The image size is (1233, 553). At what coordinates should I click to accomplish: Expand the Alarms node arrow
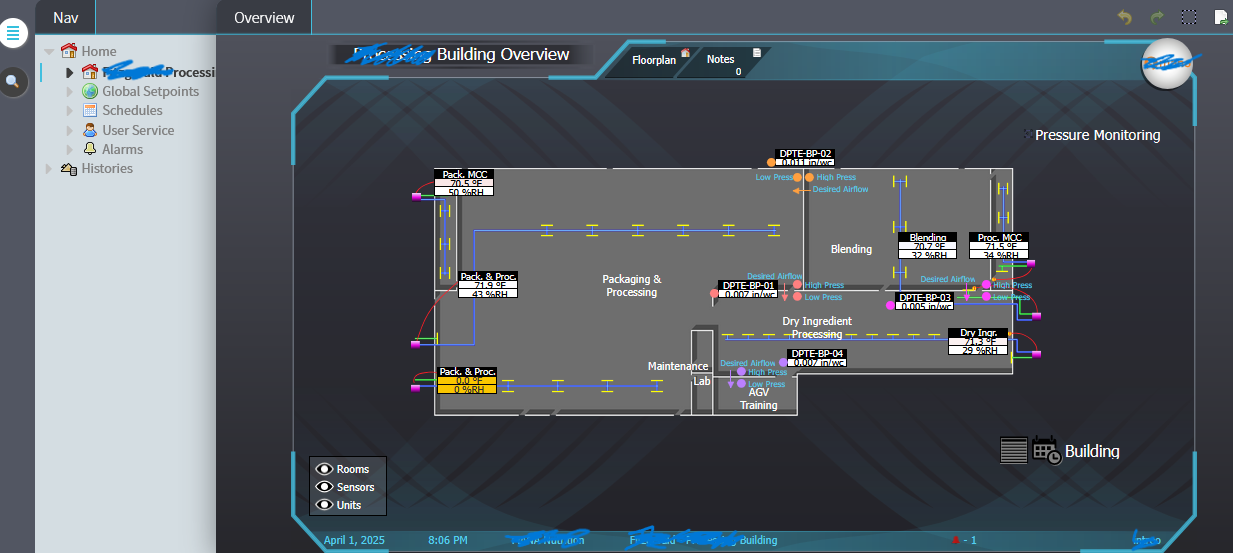click(x=70, y=149)
